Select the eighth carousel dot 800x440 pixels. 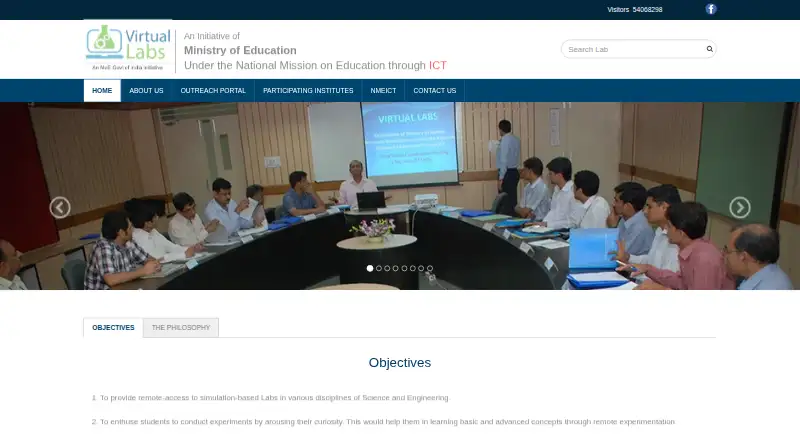(x=430, y=268)
